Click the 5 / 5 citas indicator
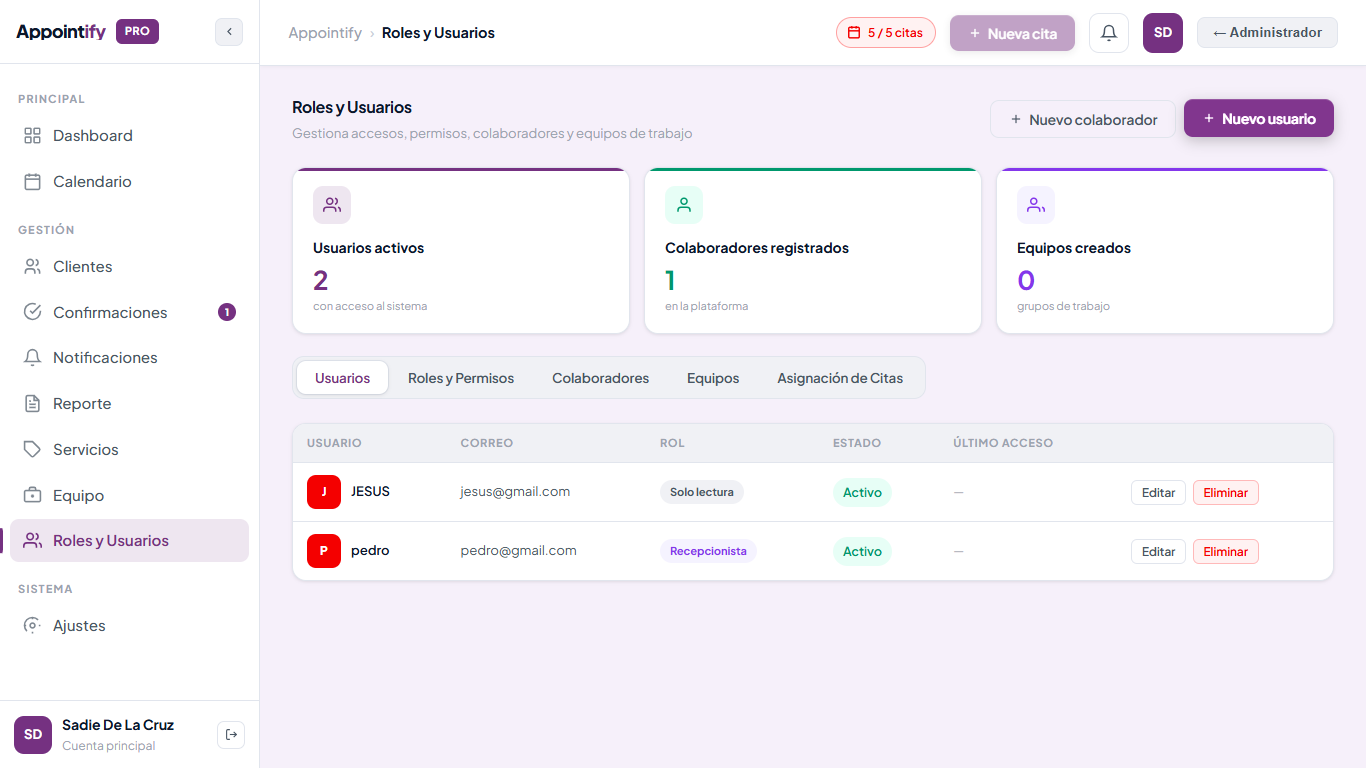The image size is (1366, 768). point(886,32)
